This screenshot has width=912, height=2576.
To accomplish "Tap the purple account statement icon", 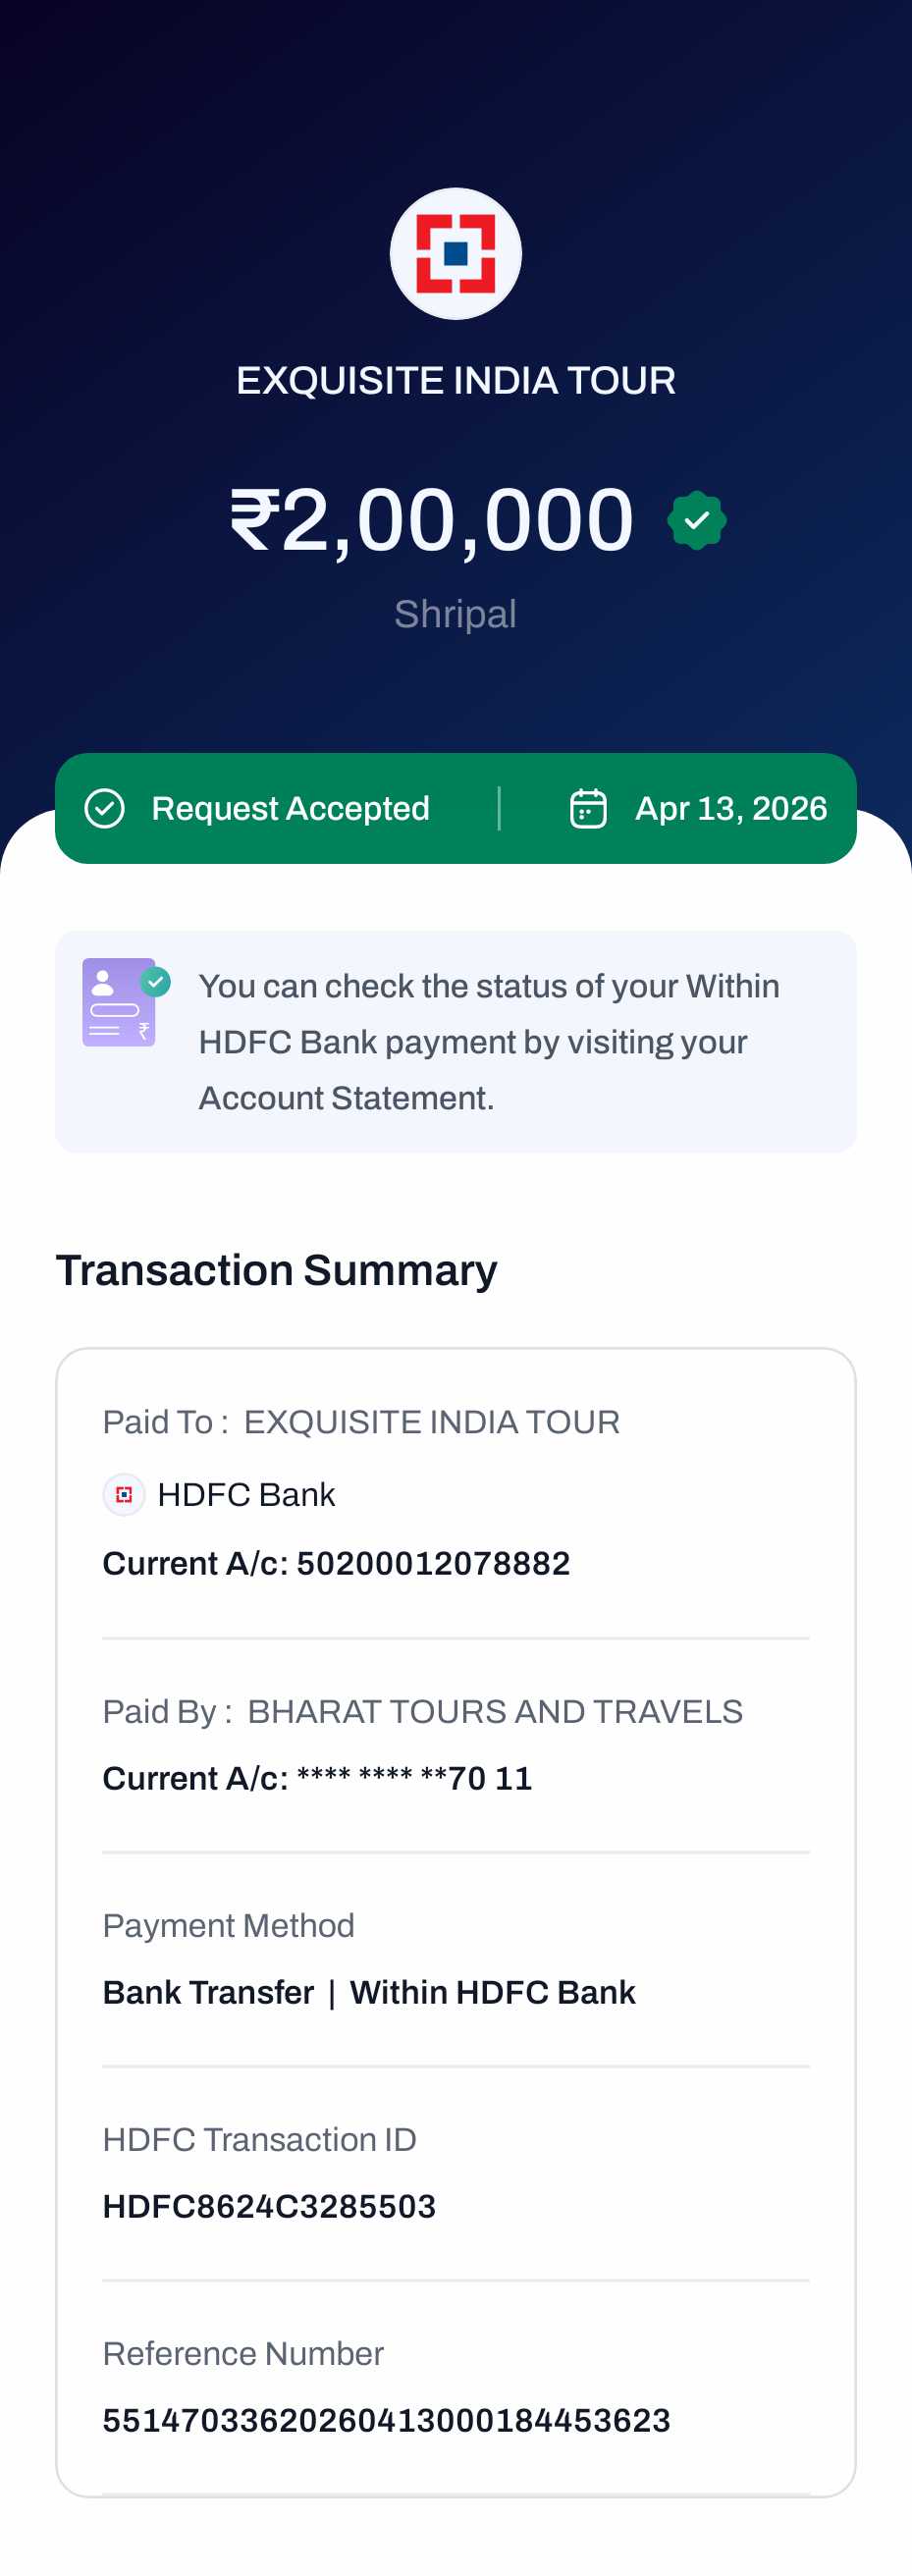I will (x=120, y=1003).
